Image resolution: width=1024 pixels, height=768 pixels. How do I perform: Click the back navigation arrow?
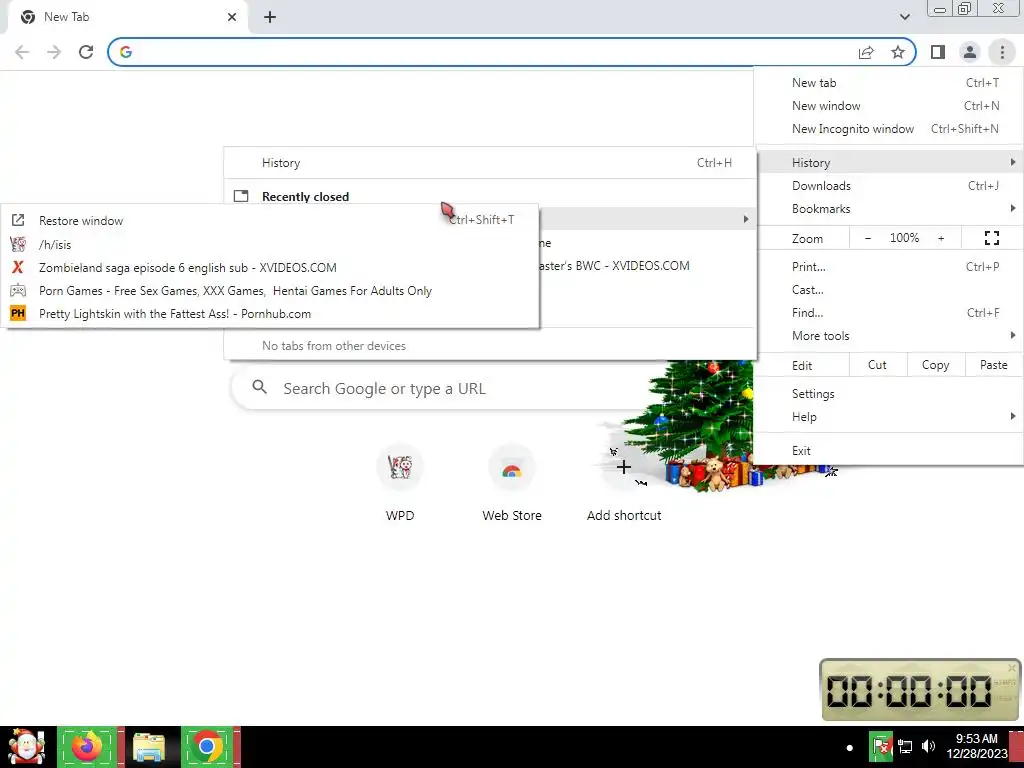tap(22, 52)
